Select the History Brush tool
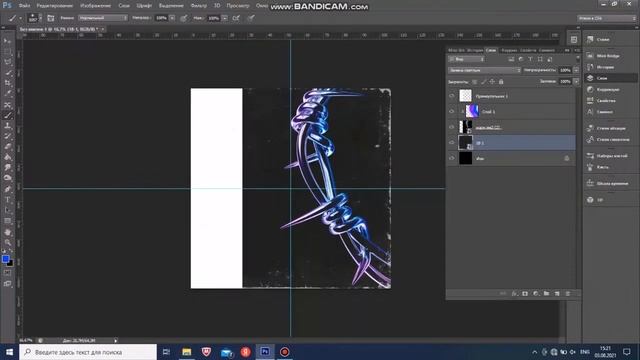This screenshot has width=640, height=360. click(x=8, y=136)
